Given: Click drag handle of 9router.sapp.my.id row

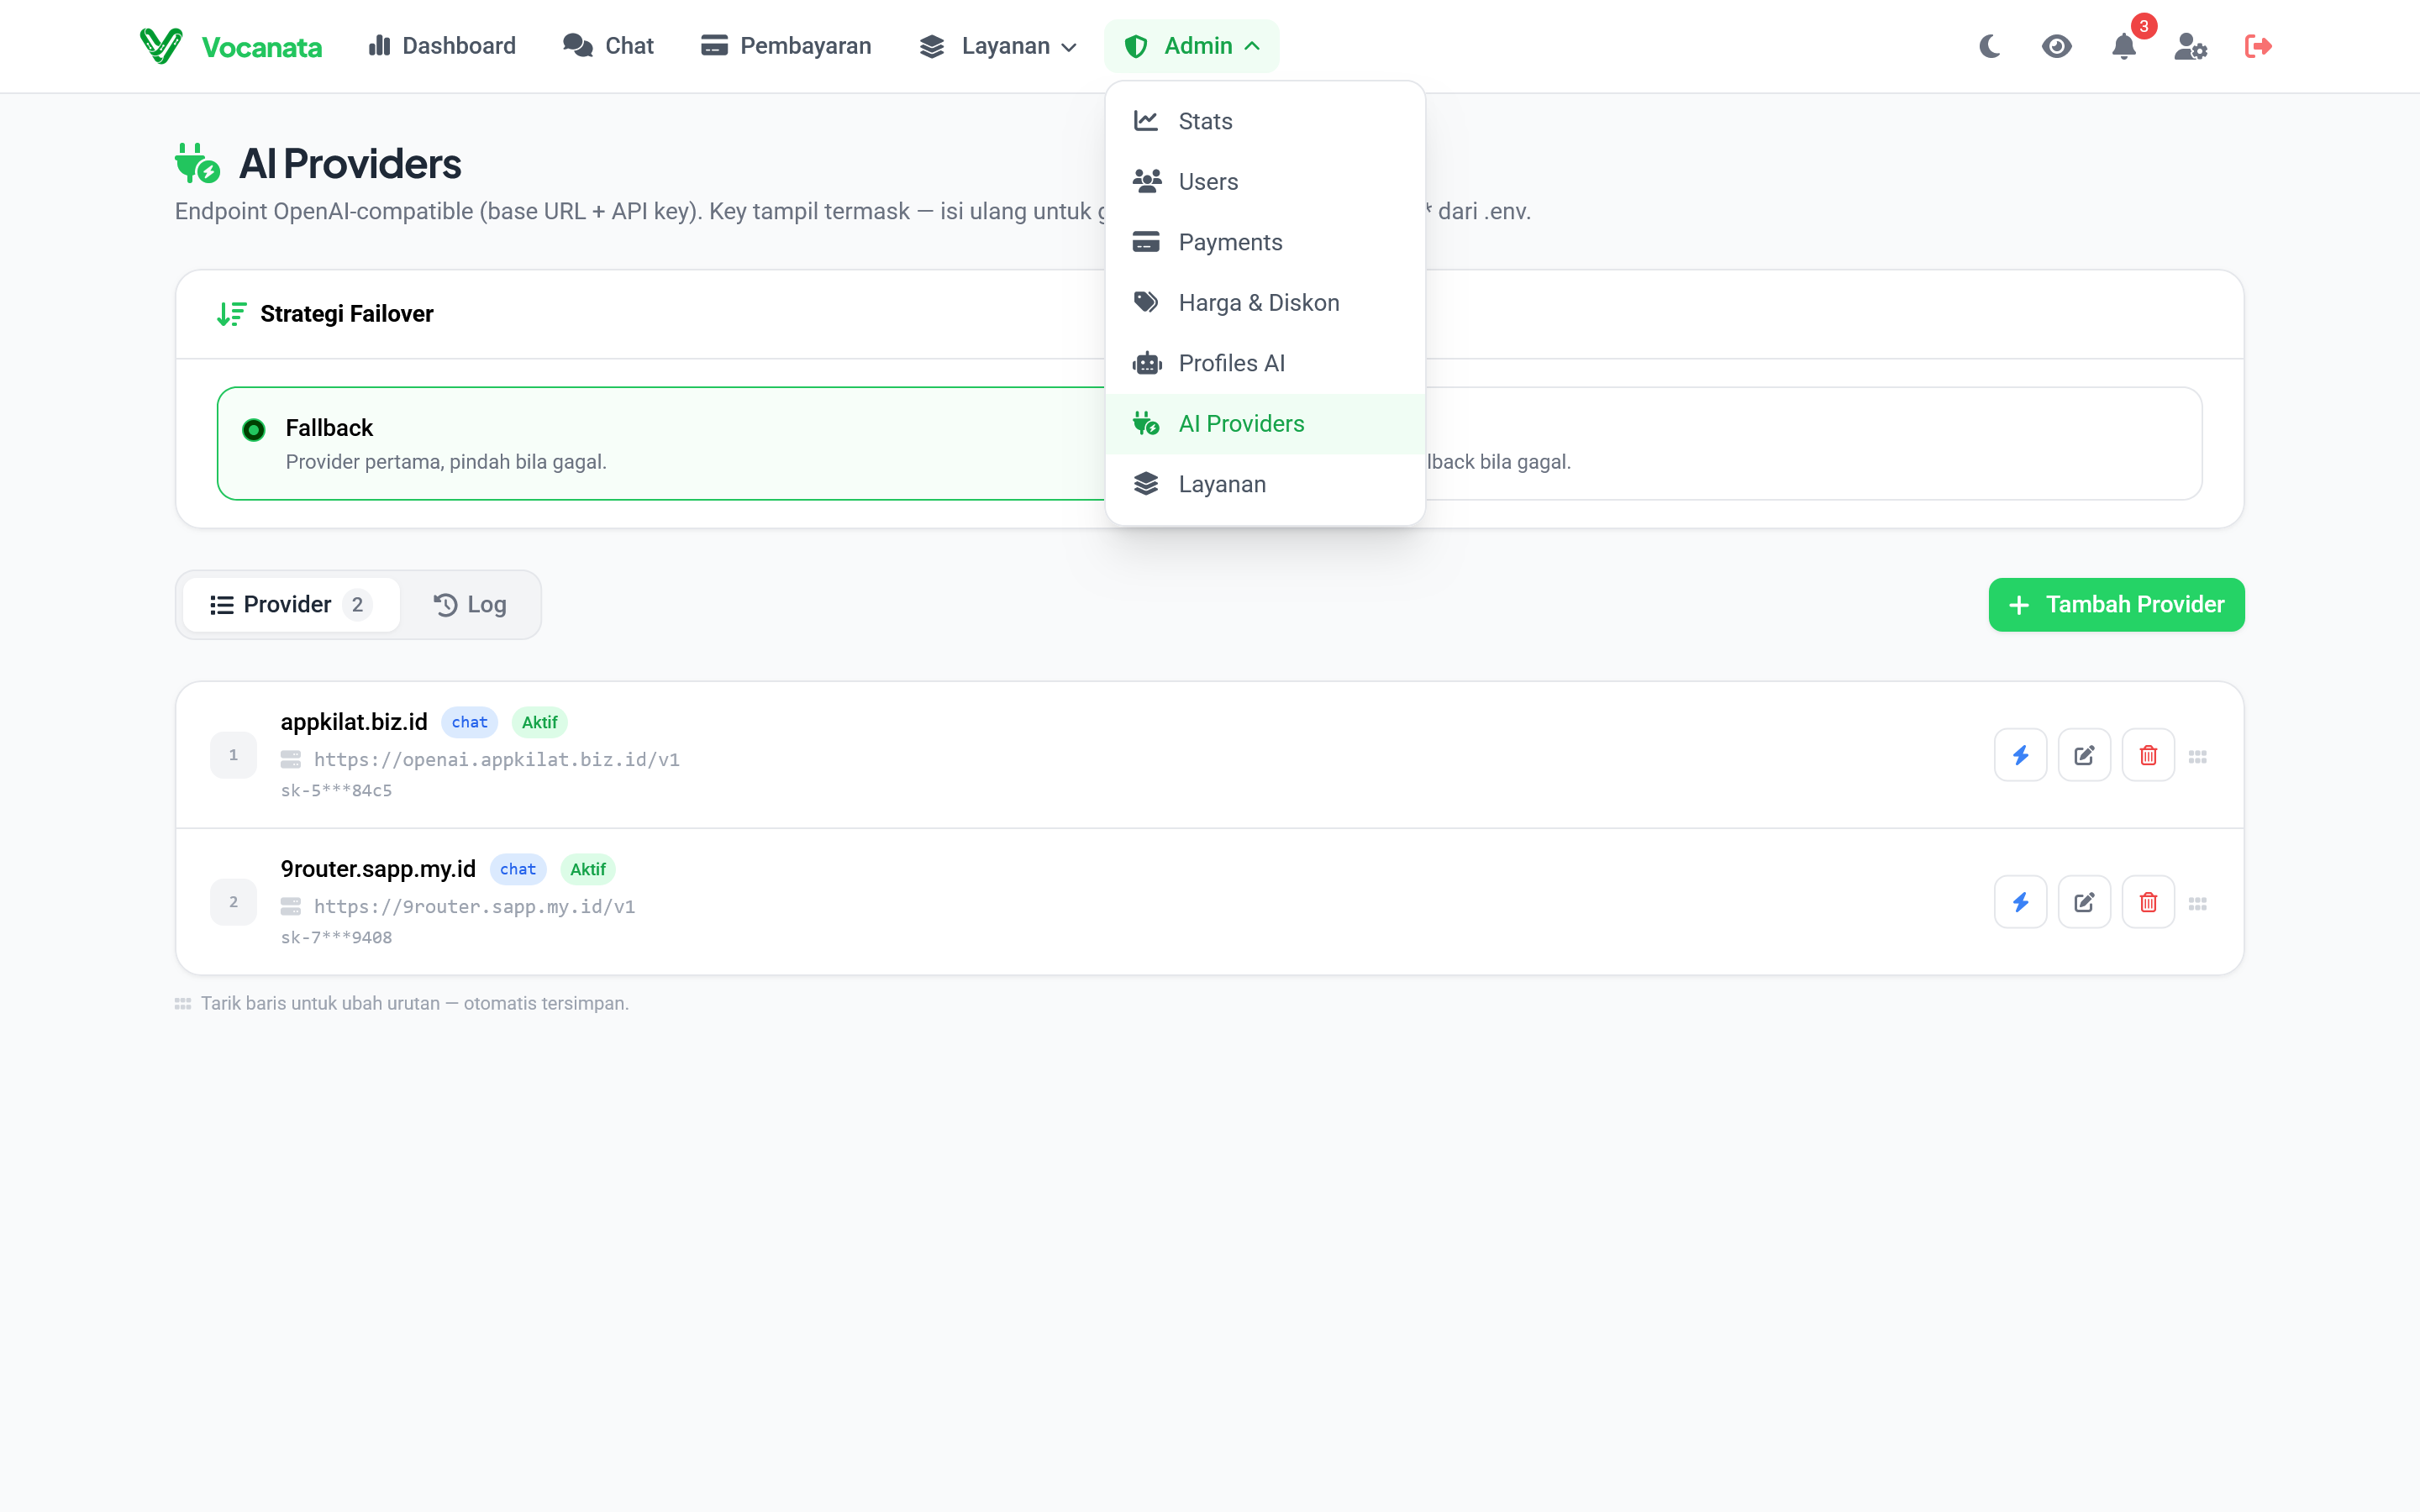Looking at the screenshot, I should click(x=2198, y=903).
